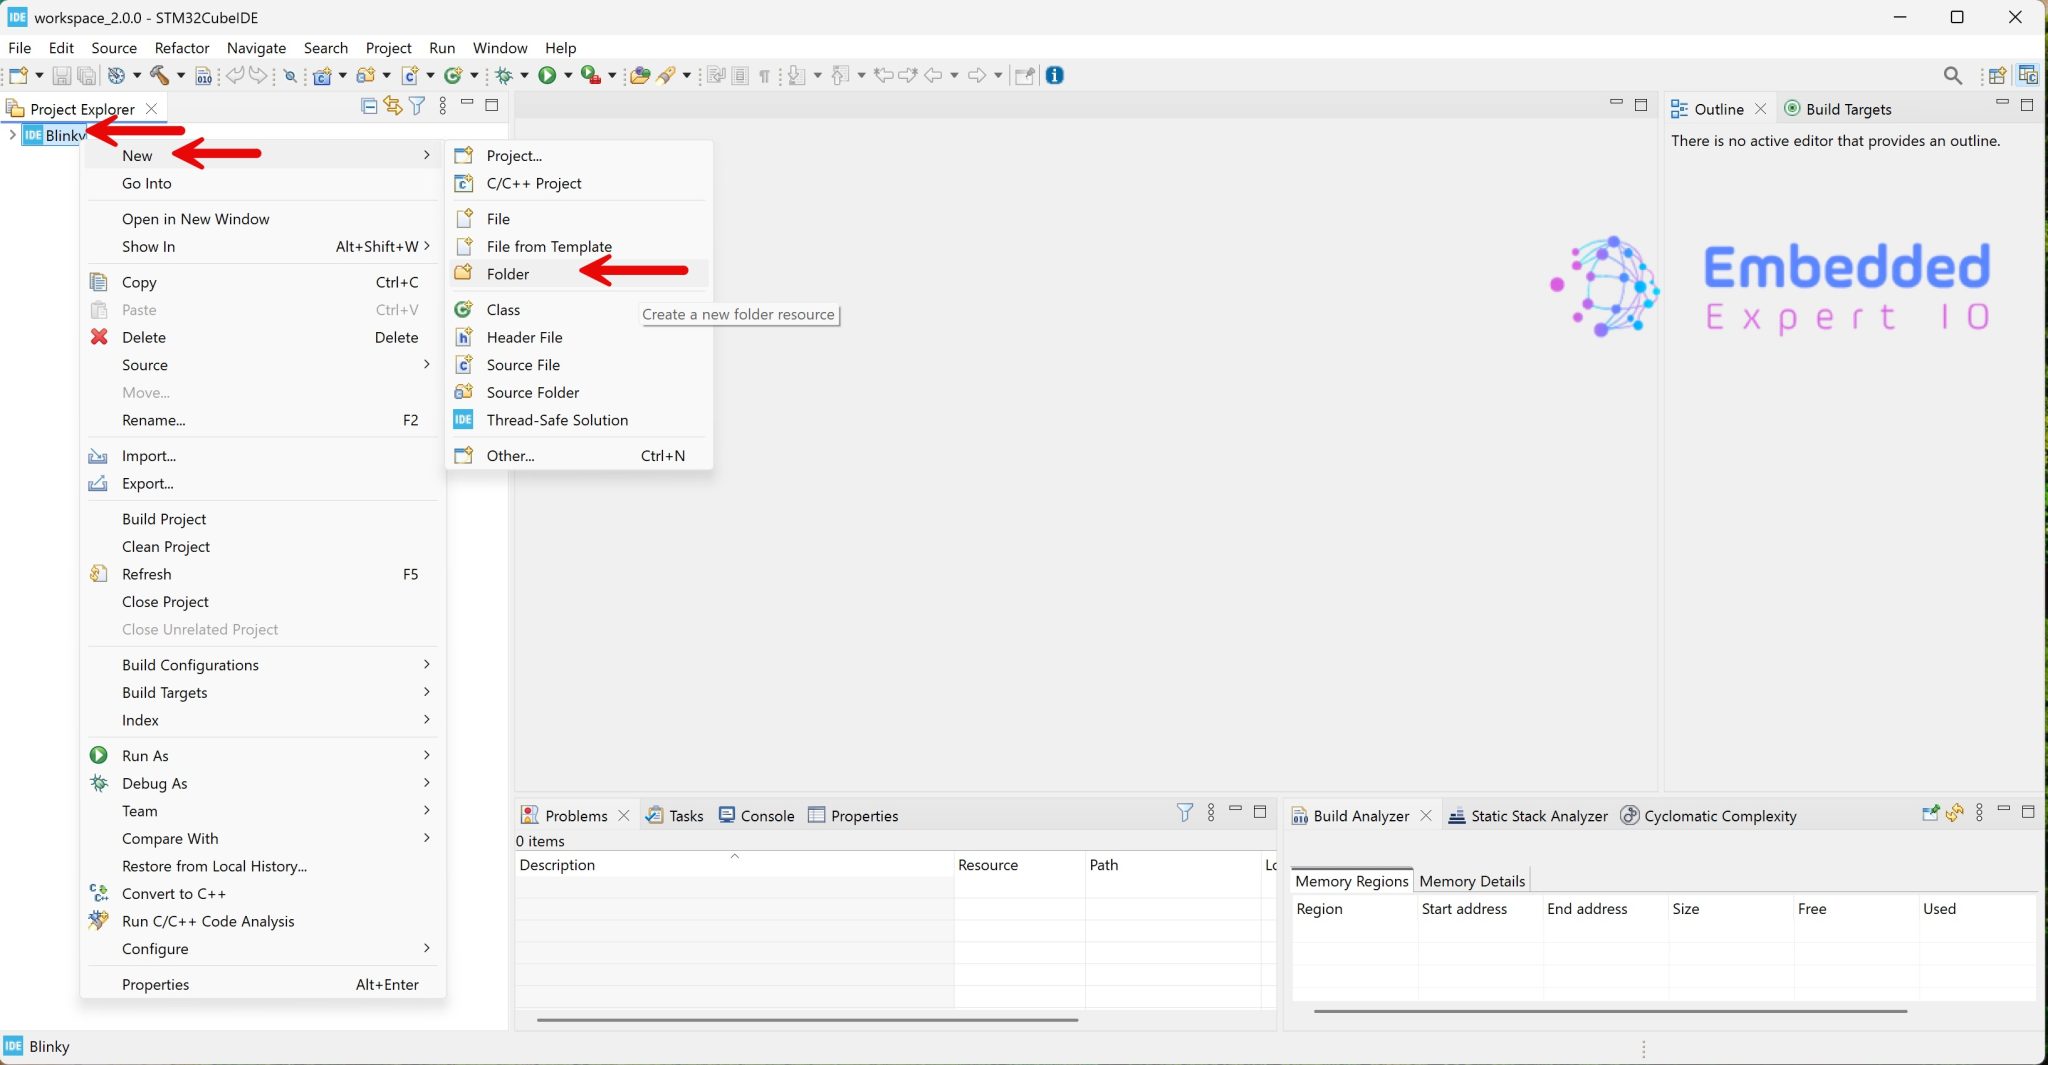Click the Collapse All icon in Project Explorer

click(x=369, y=106)
